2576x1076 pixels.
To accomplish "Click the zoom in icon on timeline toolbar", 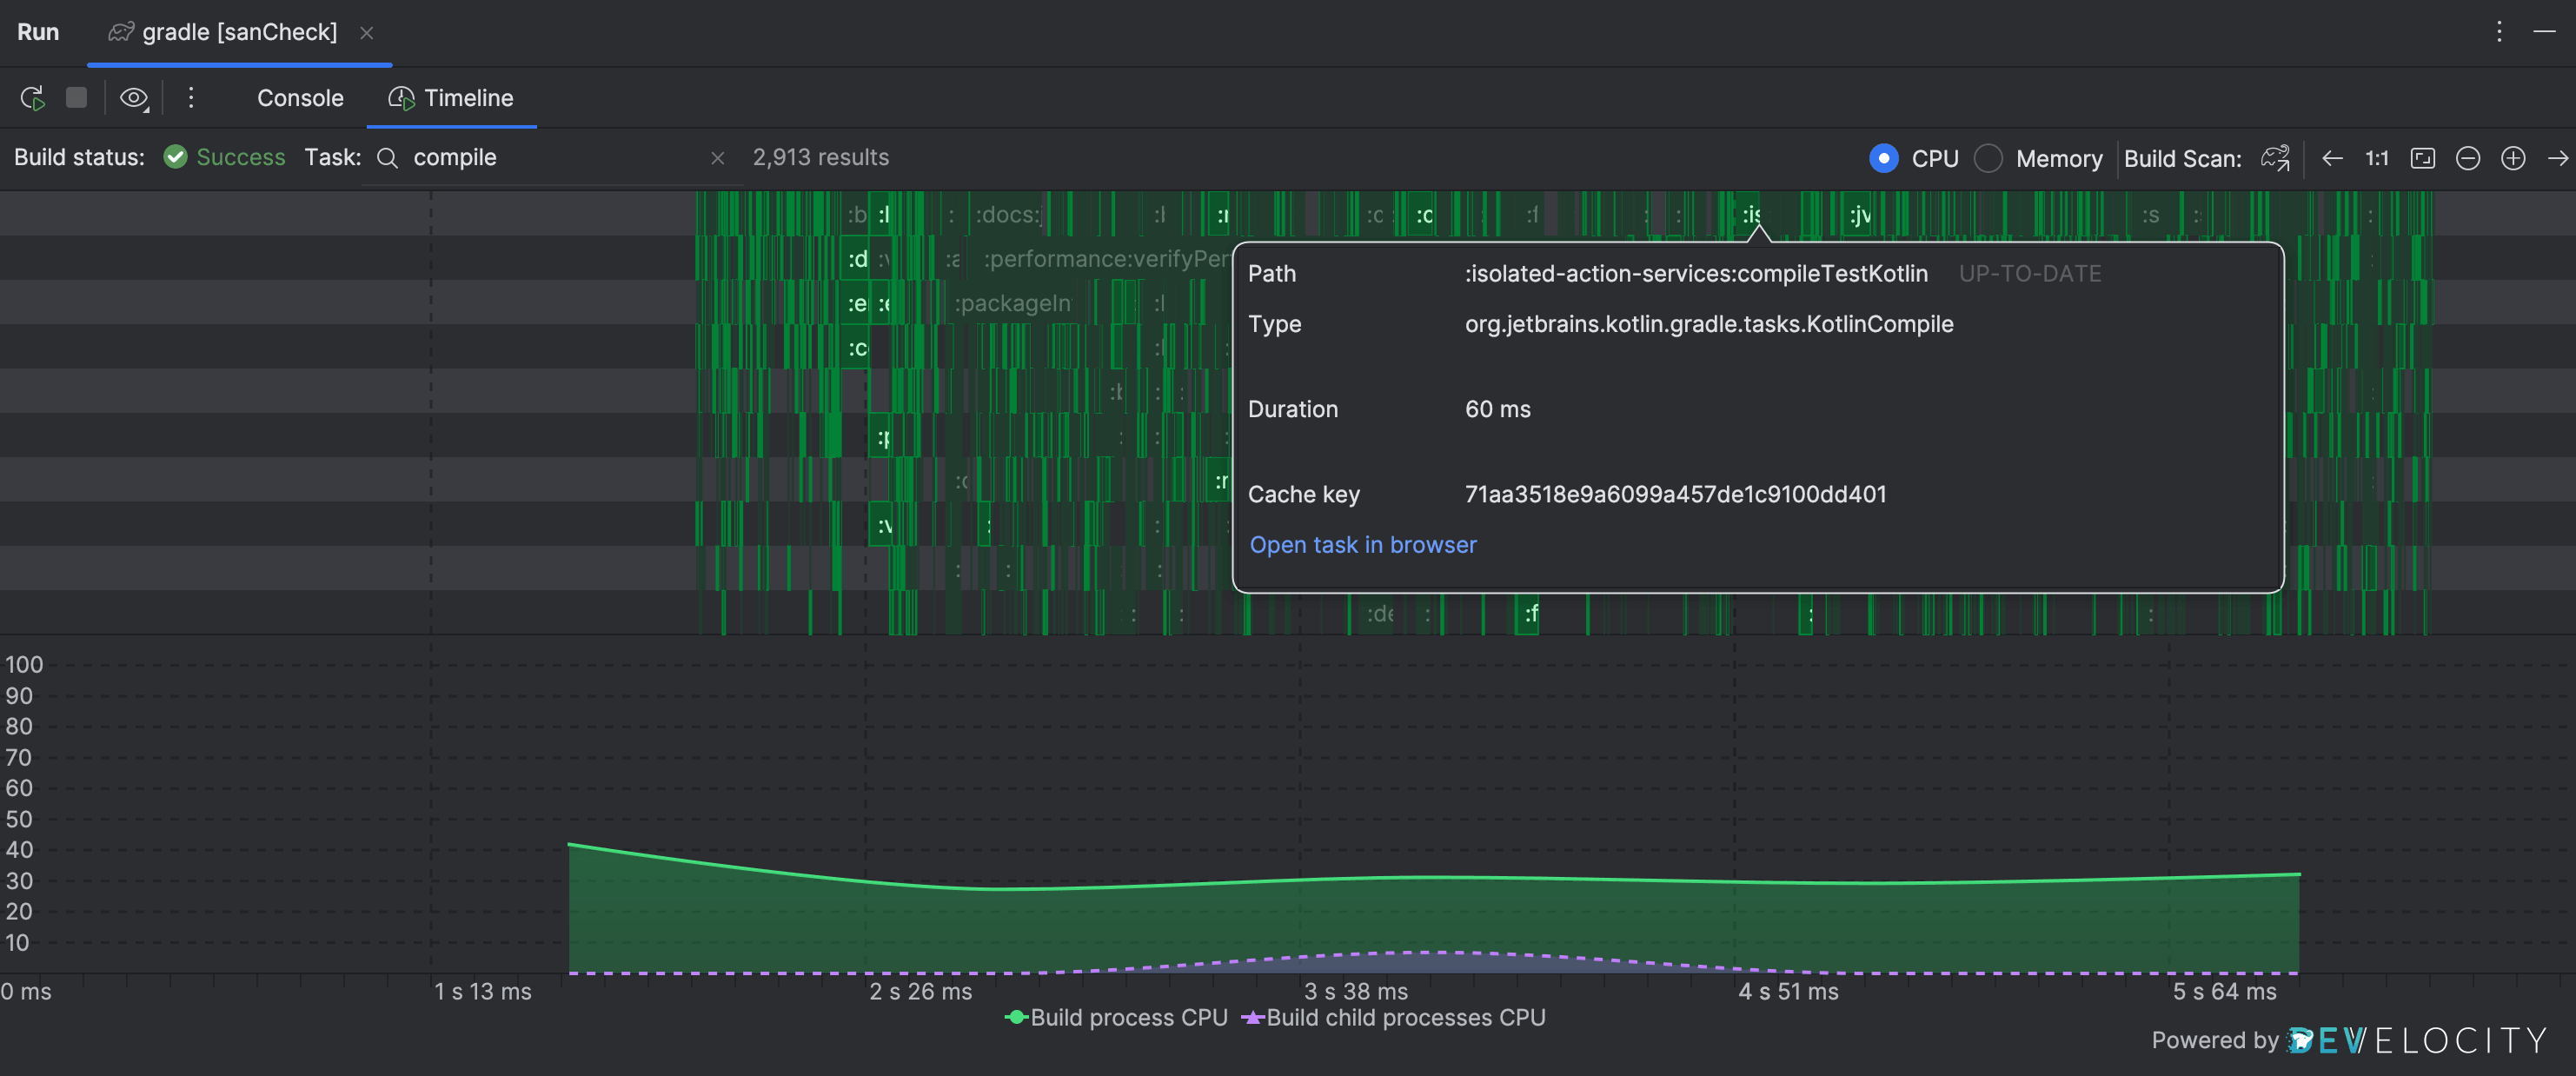I will (2513, 158).
